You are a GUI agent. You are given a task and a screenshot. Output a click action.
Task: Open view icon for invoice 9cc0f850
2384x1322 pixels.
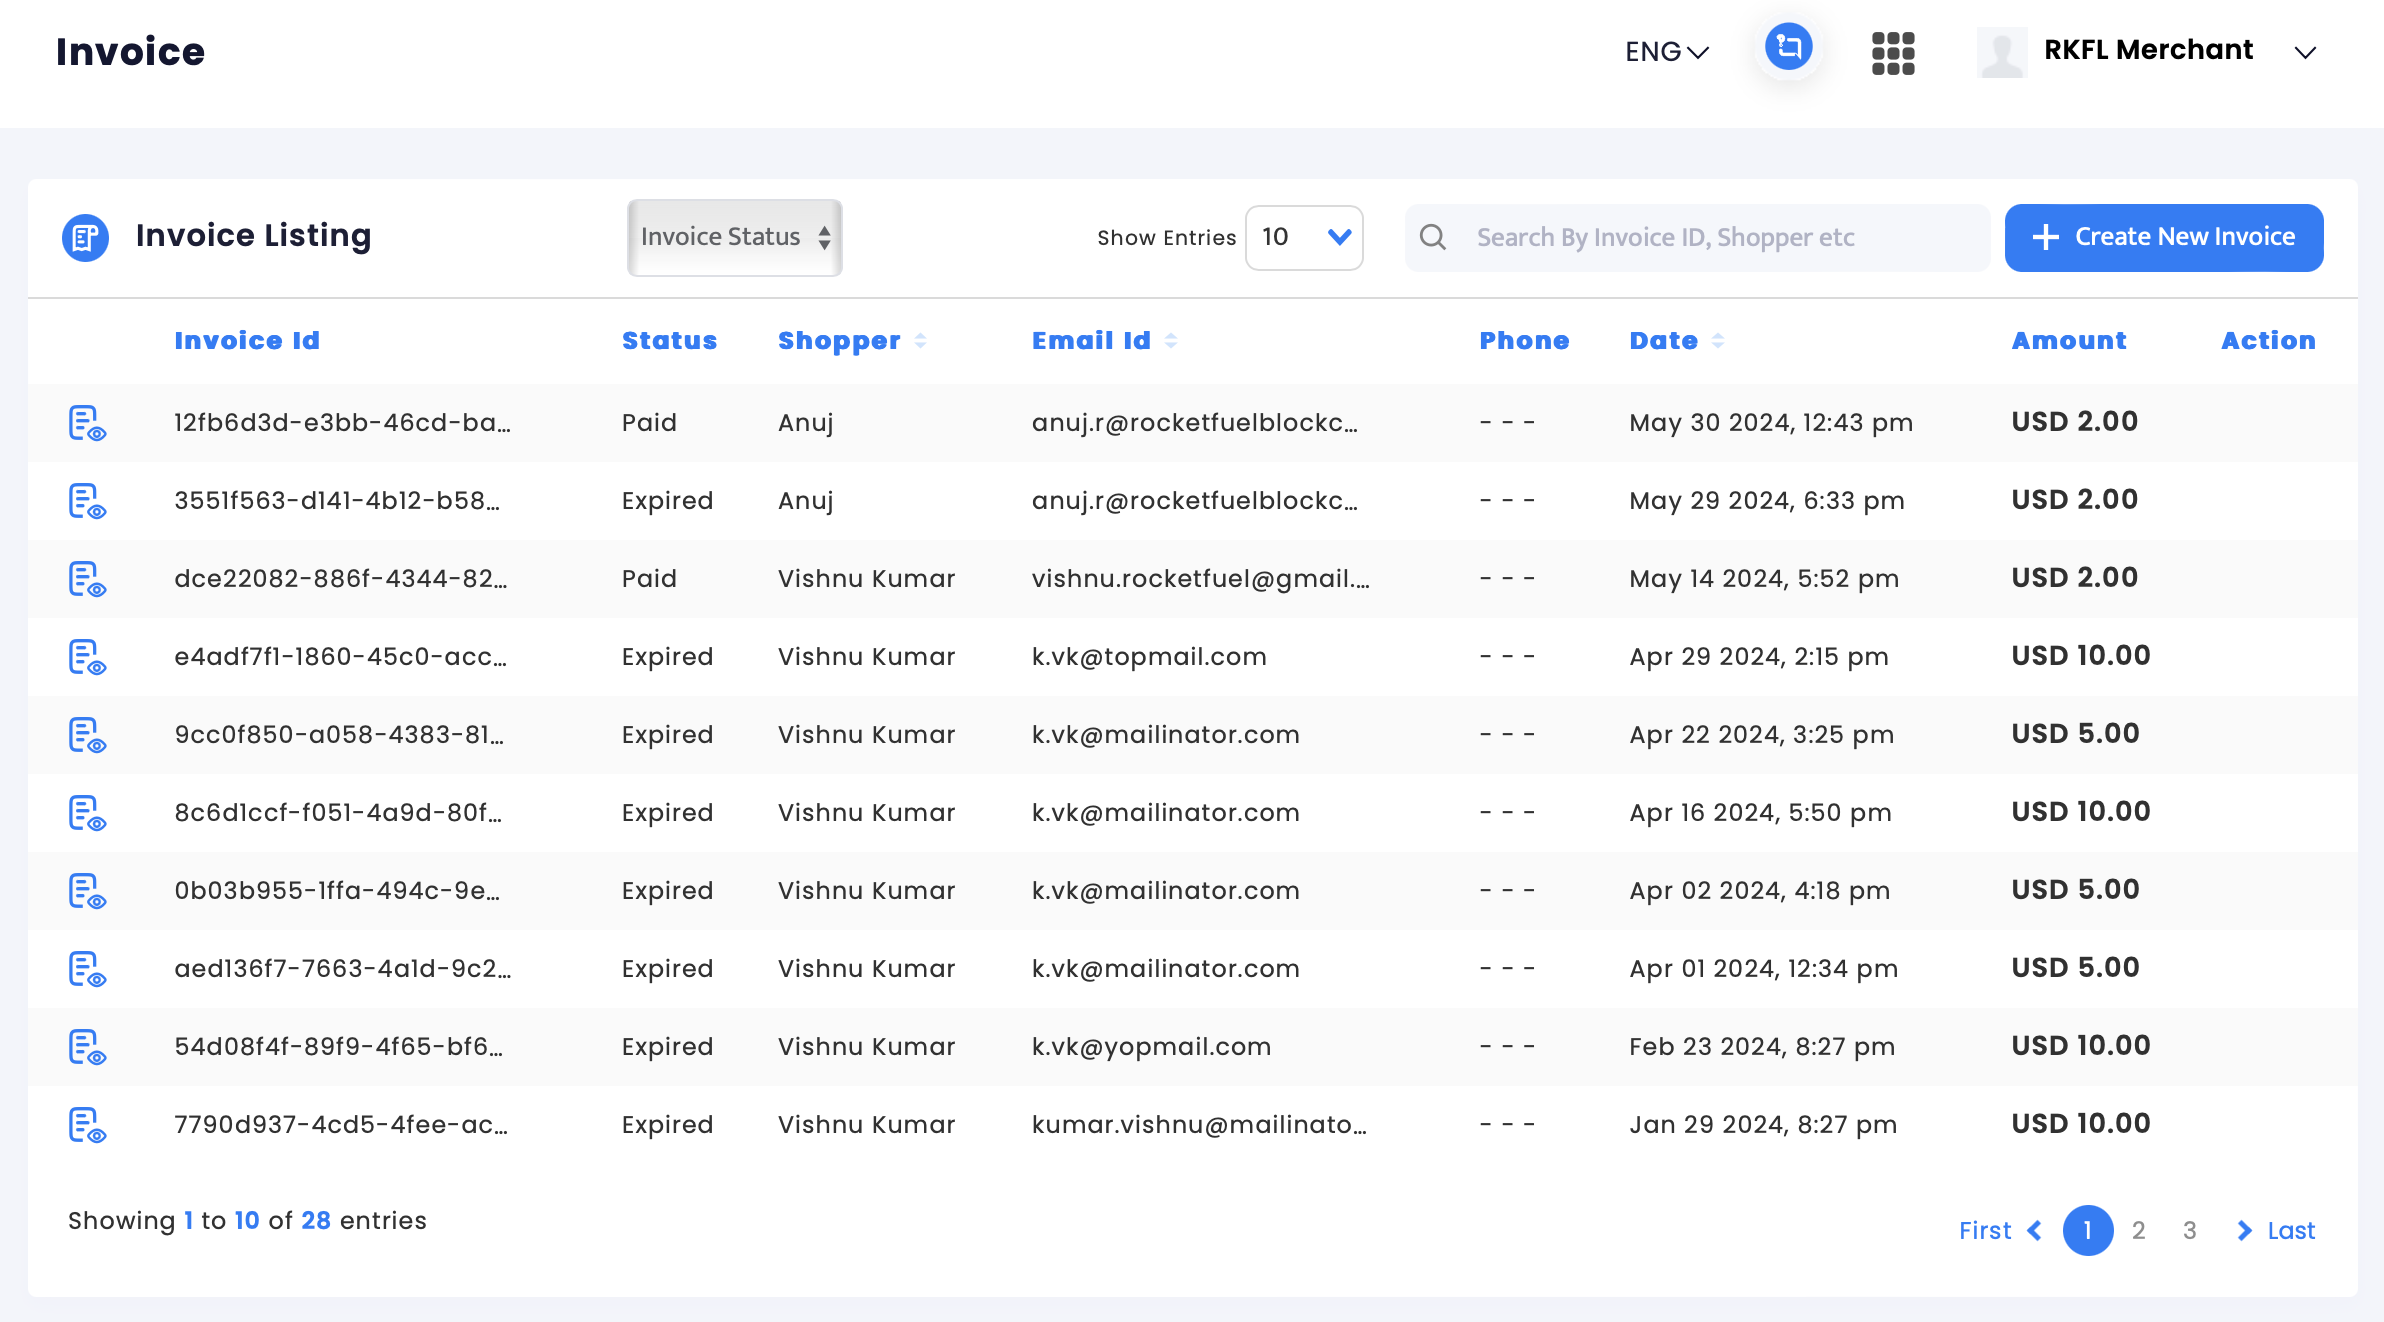(x=87, y=735)
